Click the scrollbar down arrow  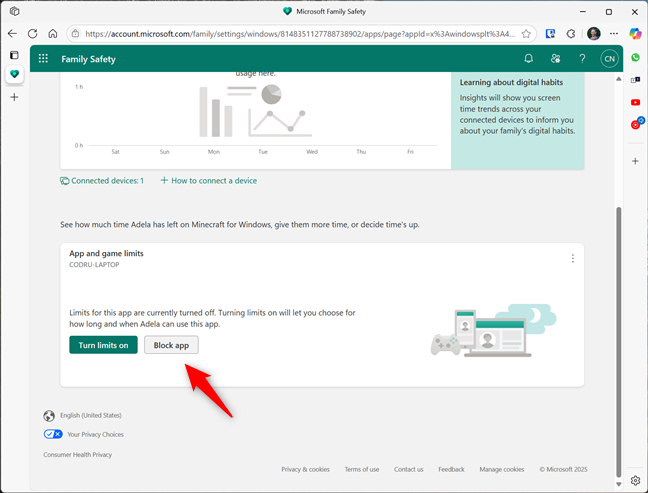[x=619, y=484]
